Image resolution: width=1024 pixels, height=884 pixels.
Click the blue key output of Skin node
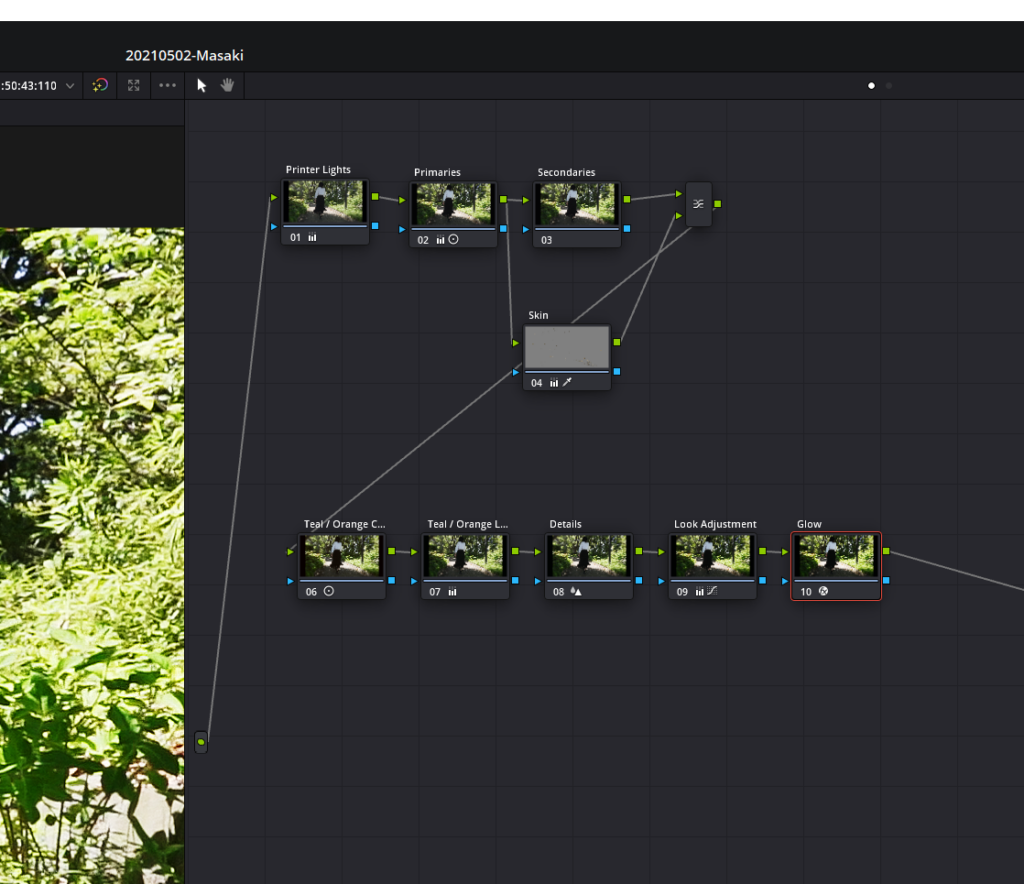(x=617, y=371)
